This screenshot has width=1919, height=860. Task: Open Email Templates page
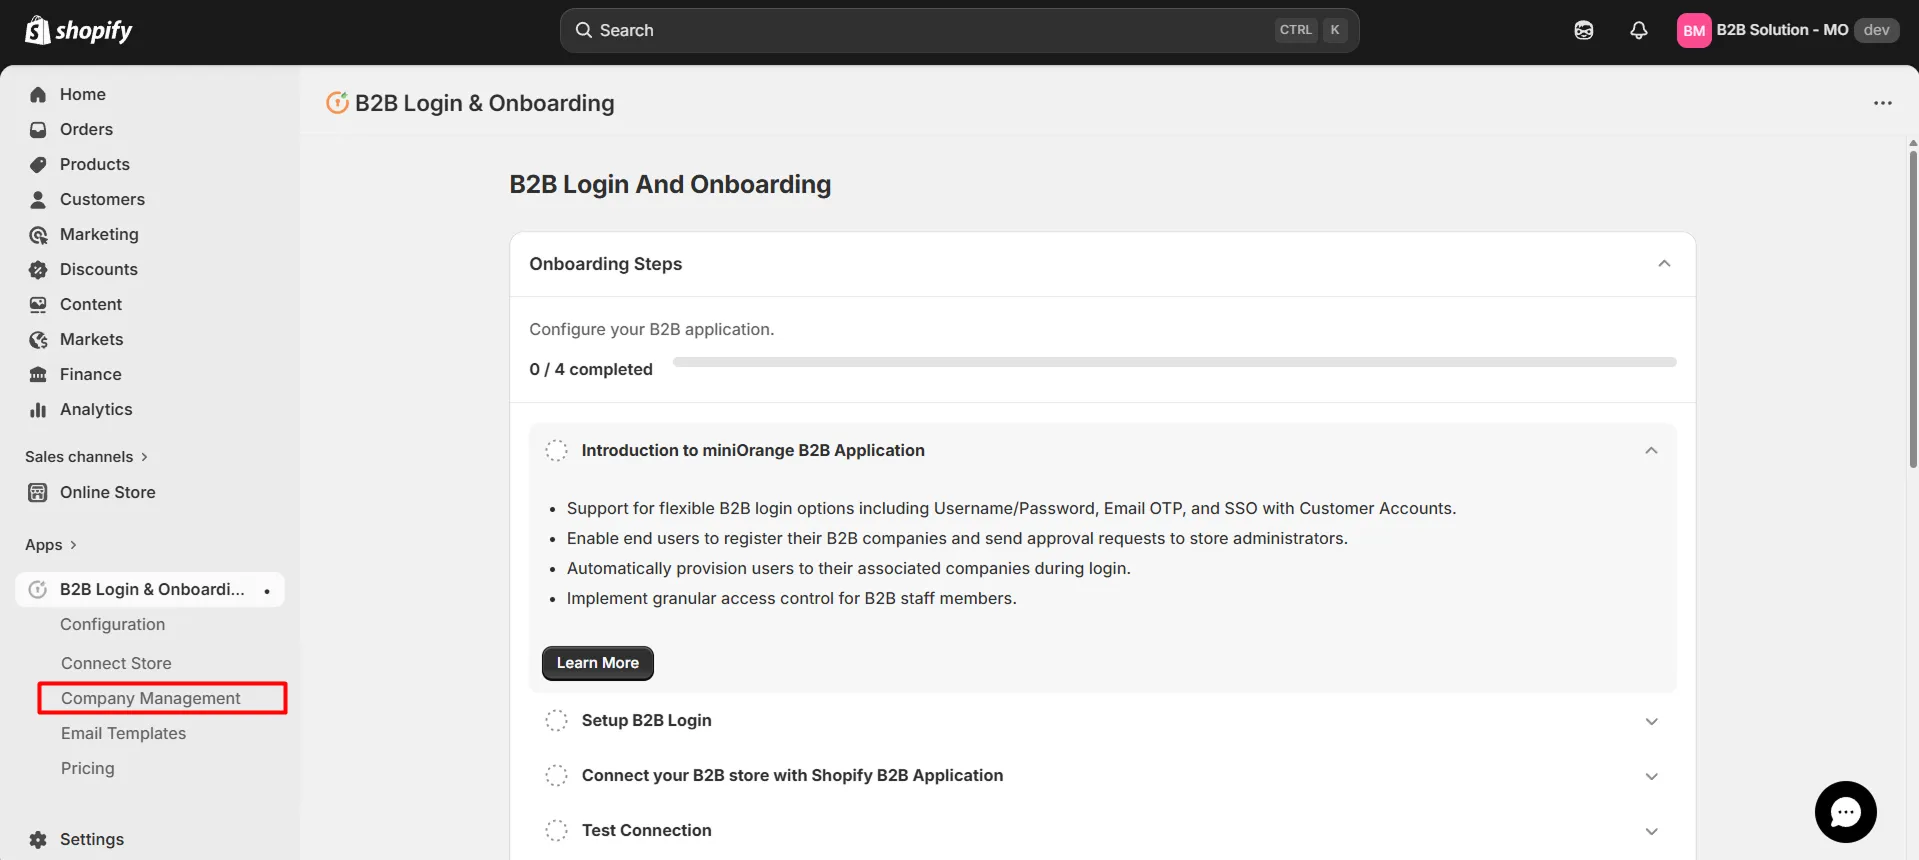point(123,733)
